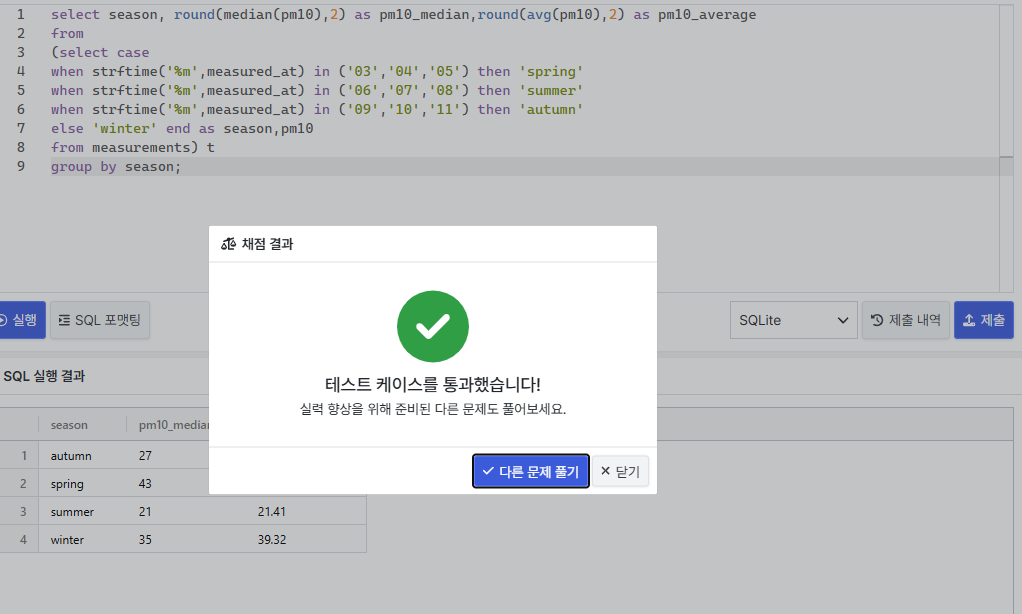Click the 'summer' string on line 5
This screenshot has width=1022, height=614.
click(x=551, y=91)
